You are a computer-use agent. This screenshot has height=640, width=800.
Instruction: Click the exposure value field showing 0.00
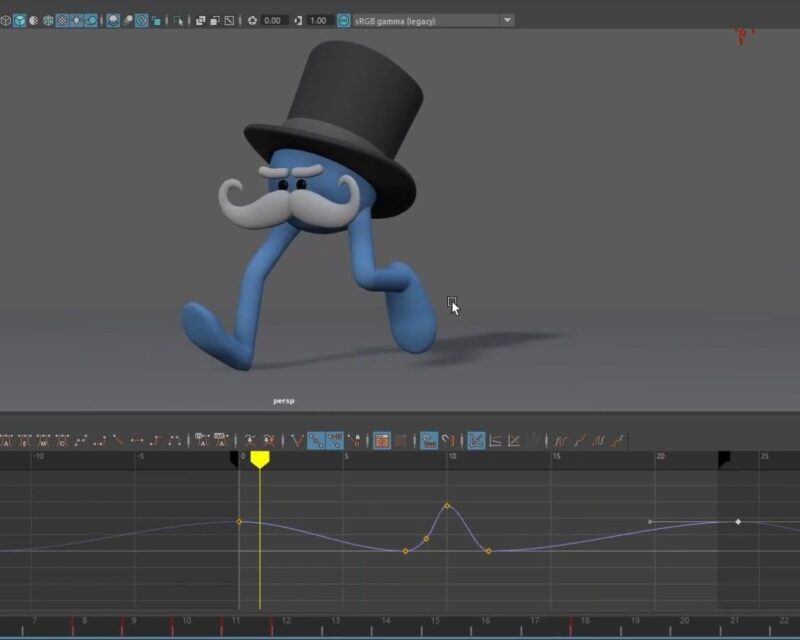274,20
